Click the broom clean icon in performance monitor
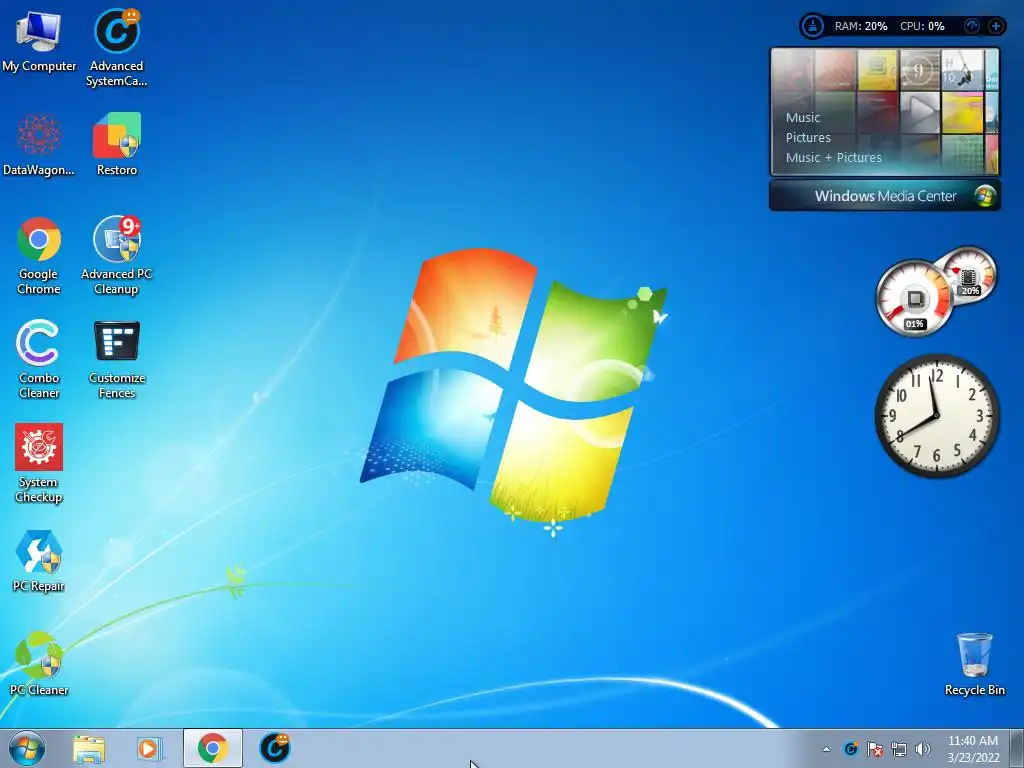1024x768 pixels. (813, 26)
